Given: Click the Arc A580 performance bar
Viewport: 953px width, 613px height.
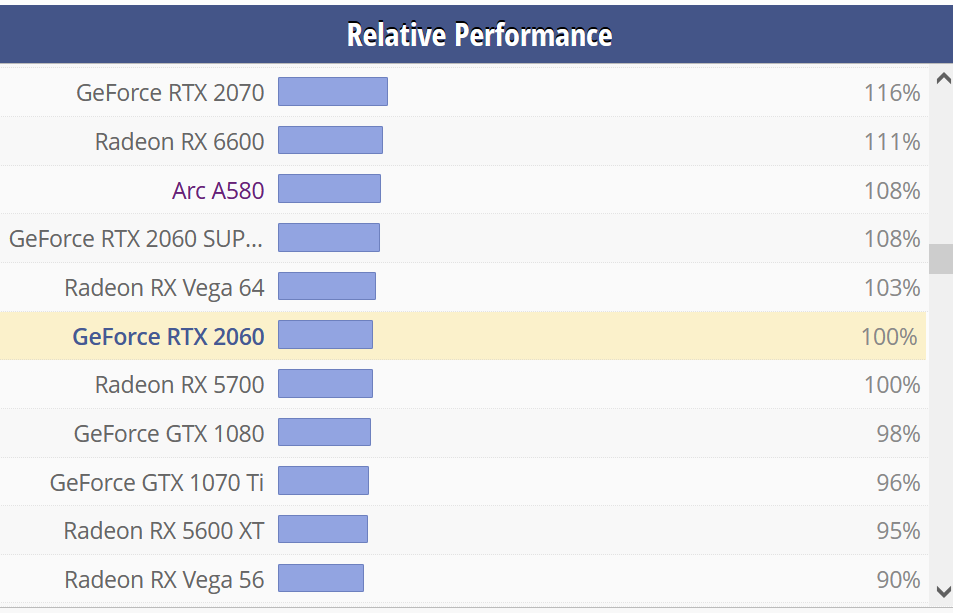Looking at the screenshot, I should tap(329, 188).
